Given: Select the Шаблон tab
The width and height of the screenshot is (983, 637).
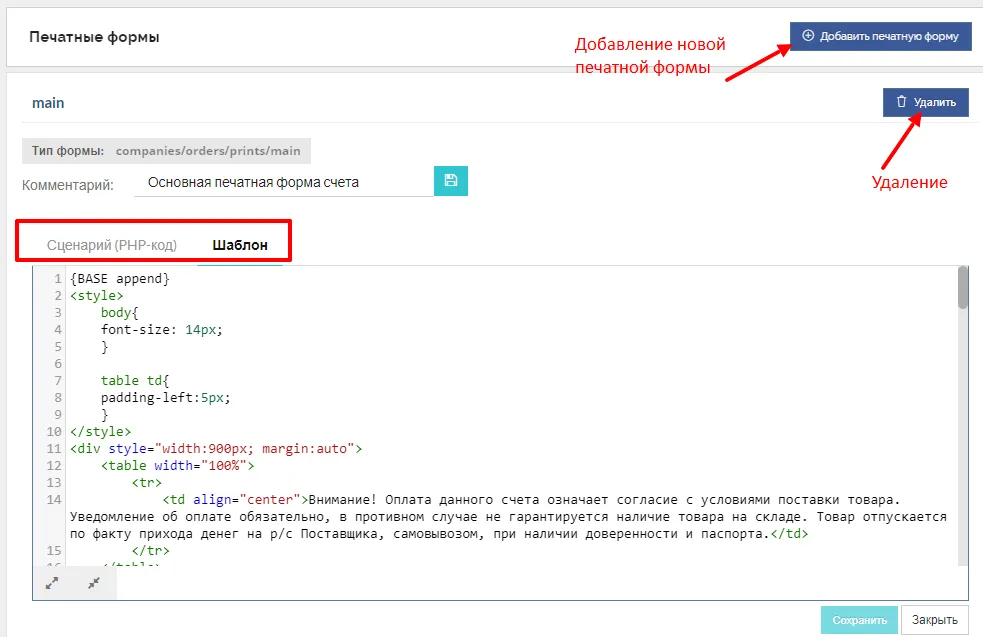Looking at the screenshot, I should click(x=240, y=245).
